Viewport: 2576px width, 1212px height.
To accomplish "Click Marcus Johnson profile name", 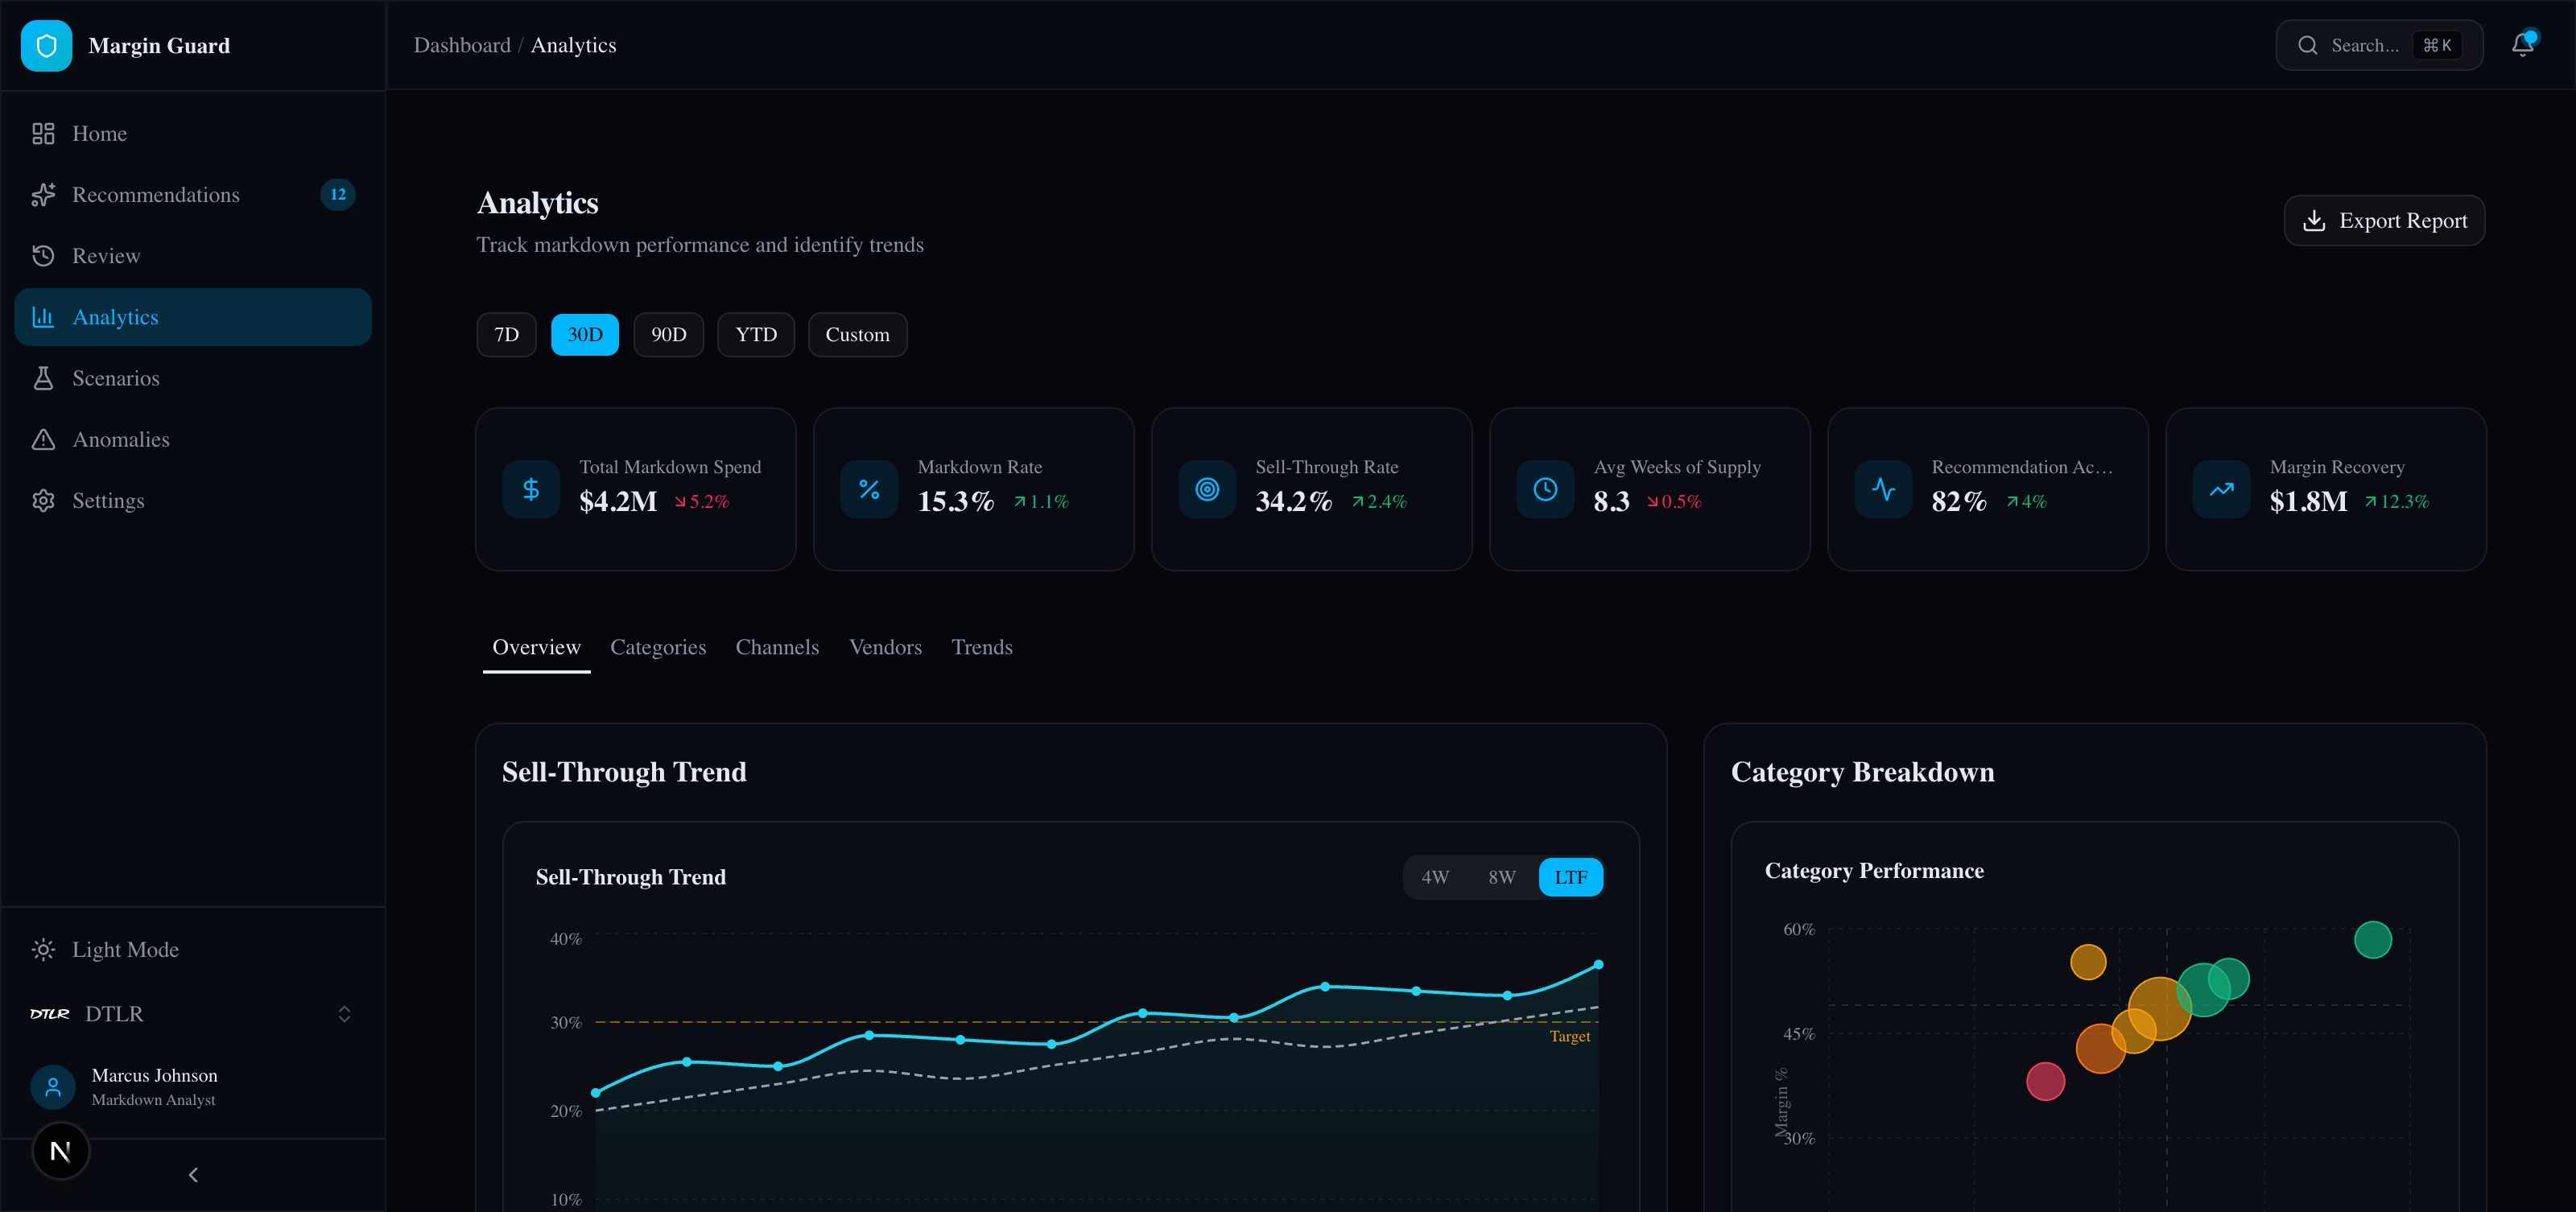I will (154, 1075).
